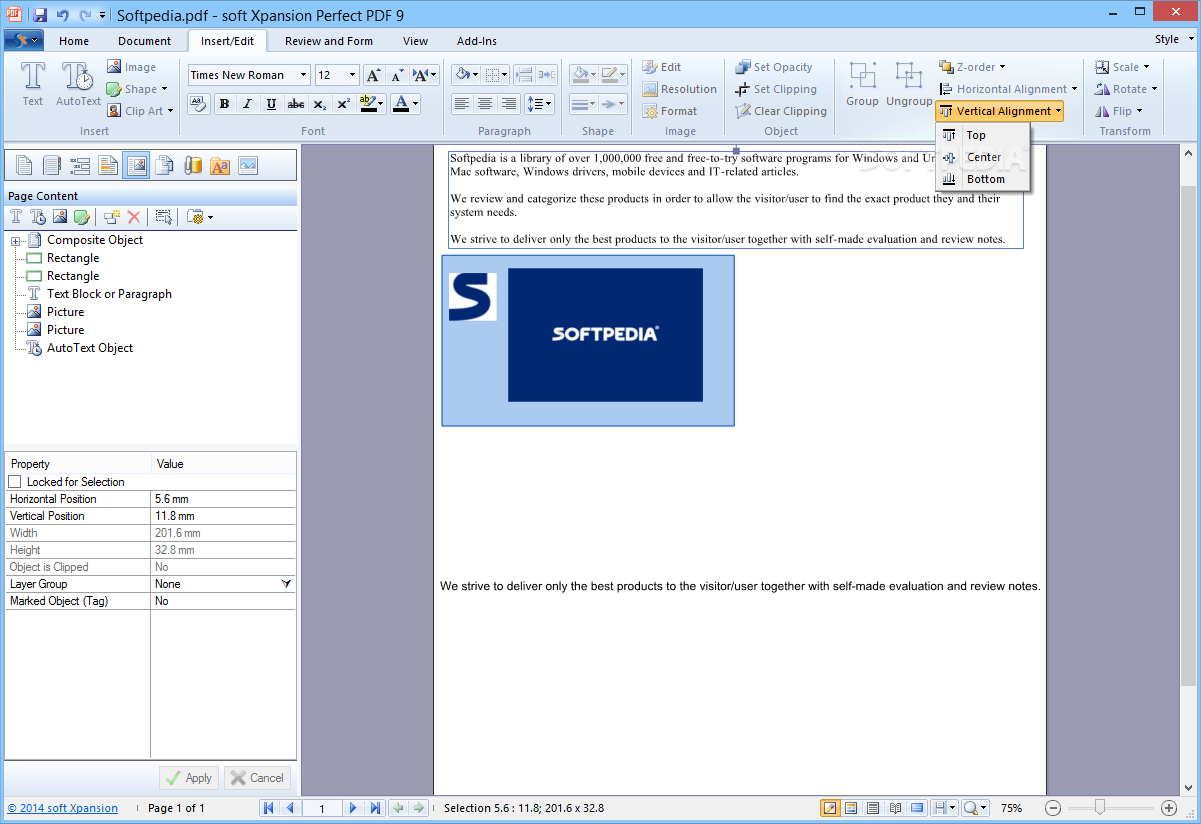
Task: Open the Rotate dropdown
Action: point(1126,89)
